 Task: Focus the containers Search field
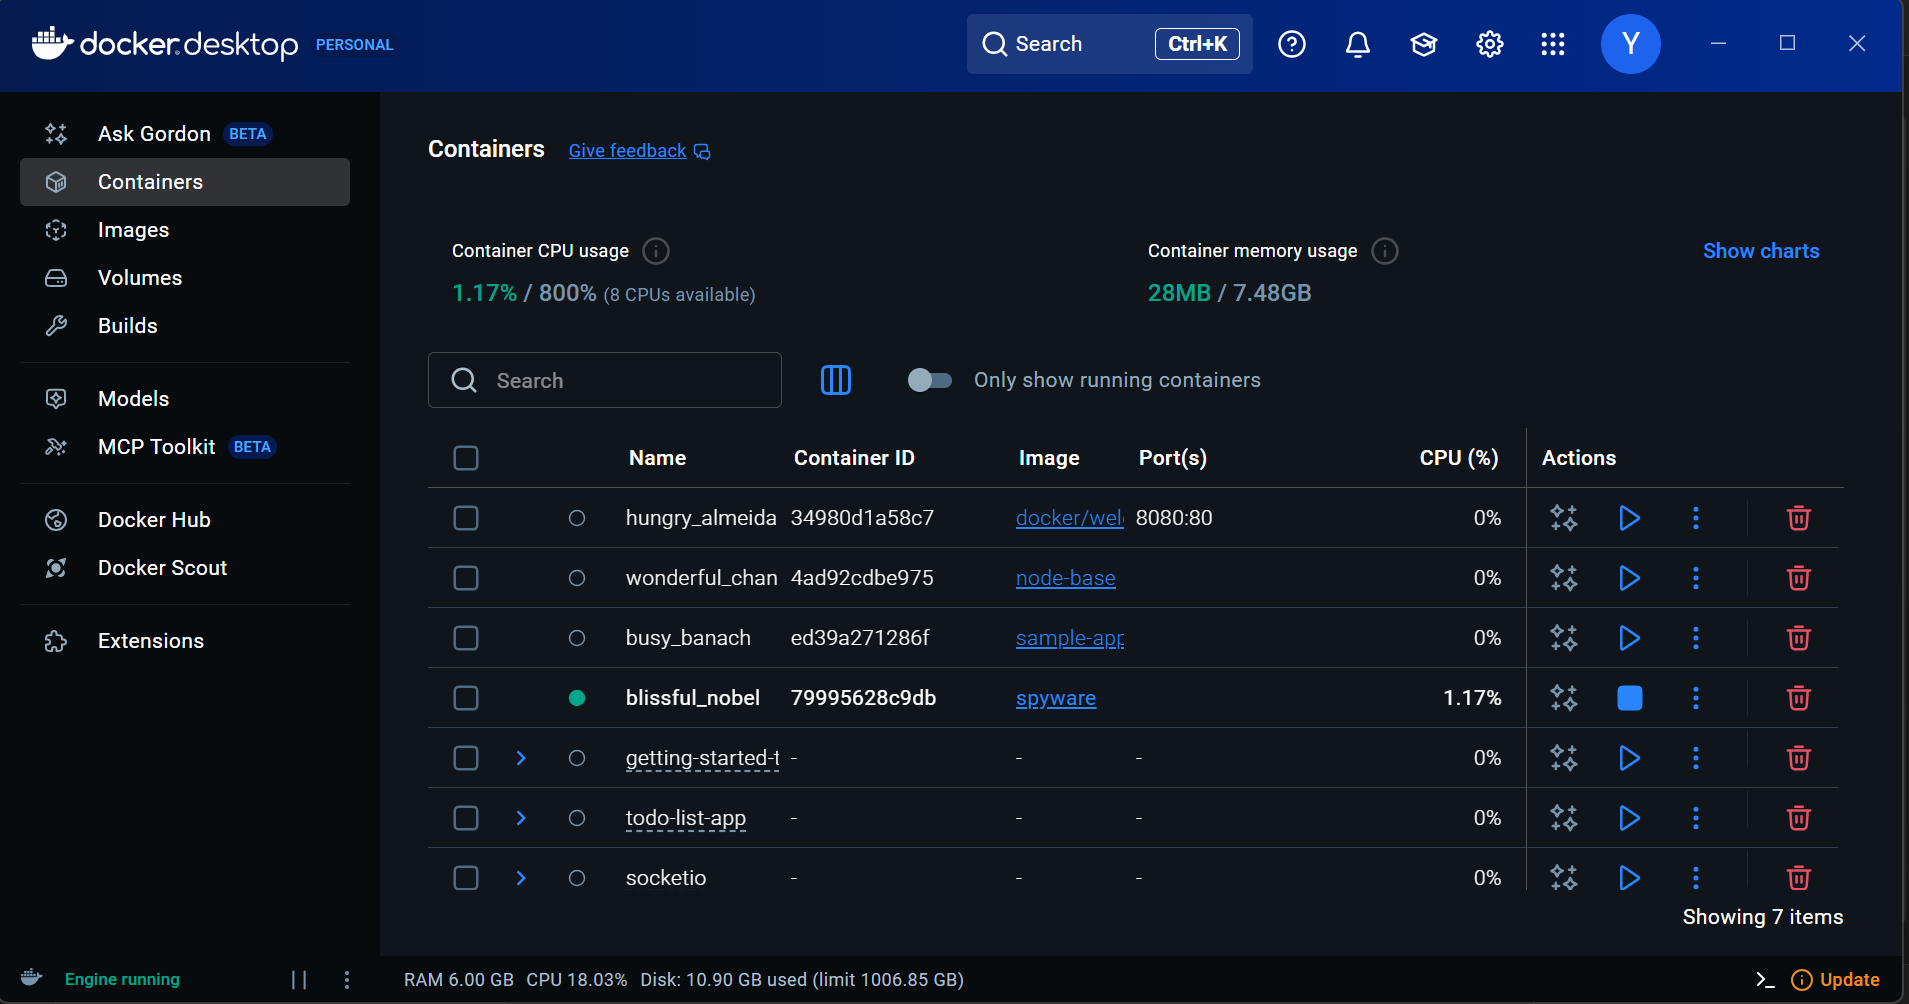click(x=605, y=380)
